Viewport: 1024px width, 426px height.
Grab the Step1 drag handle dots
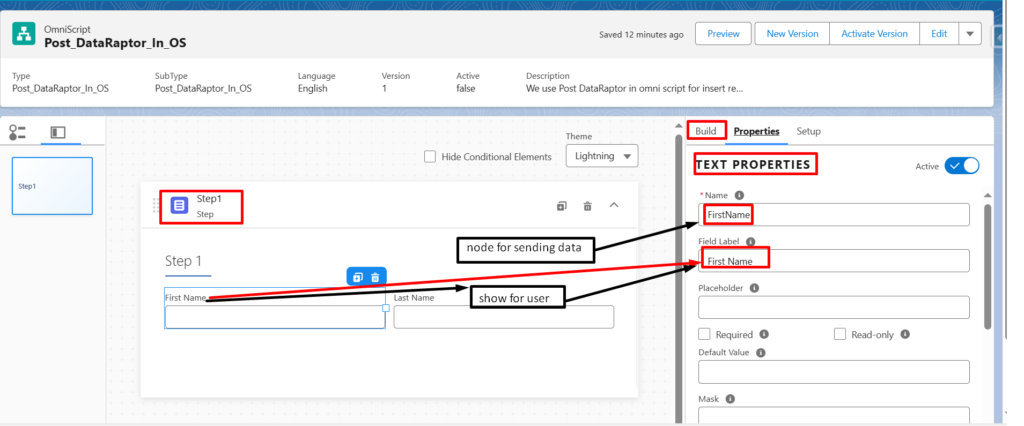tap(156, 205)
